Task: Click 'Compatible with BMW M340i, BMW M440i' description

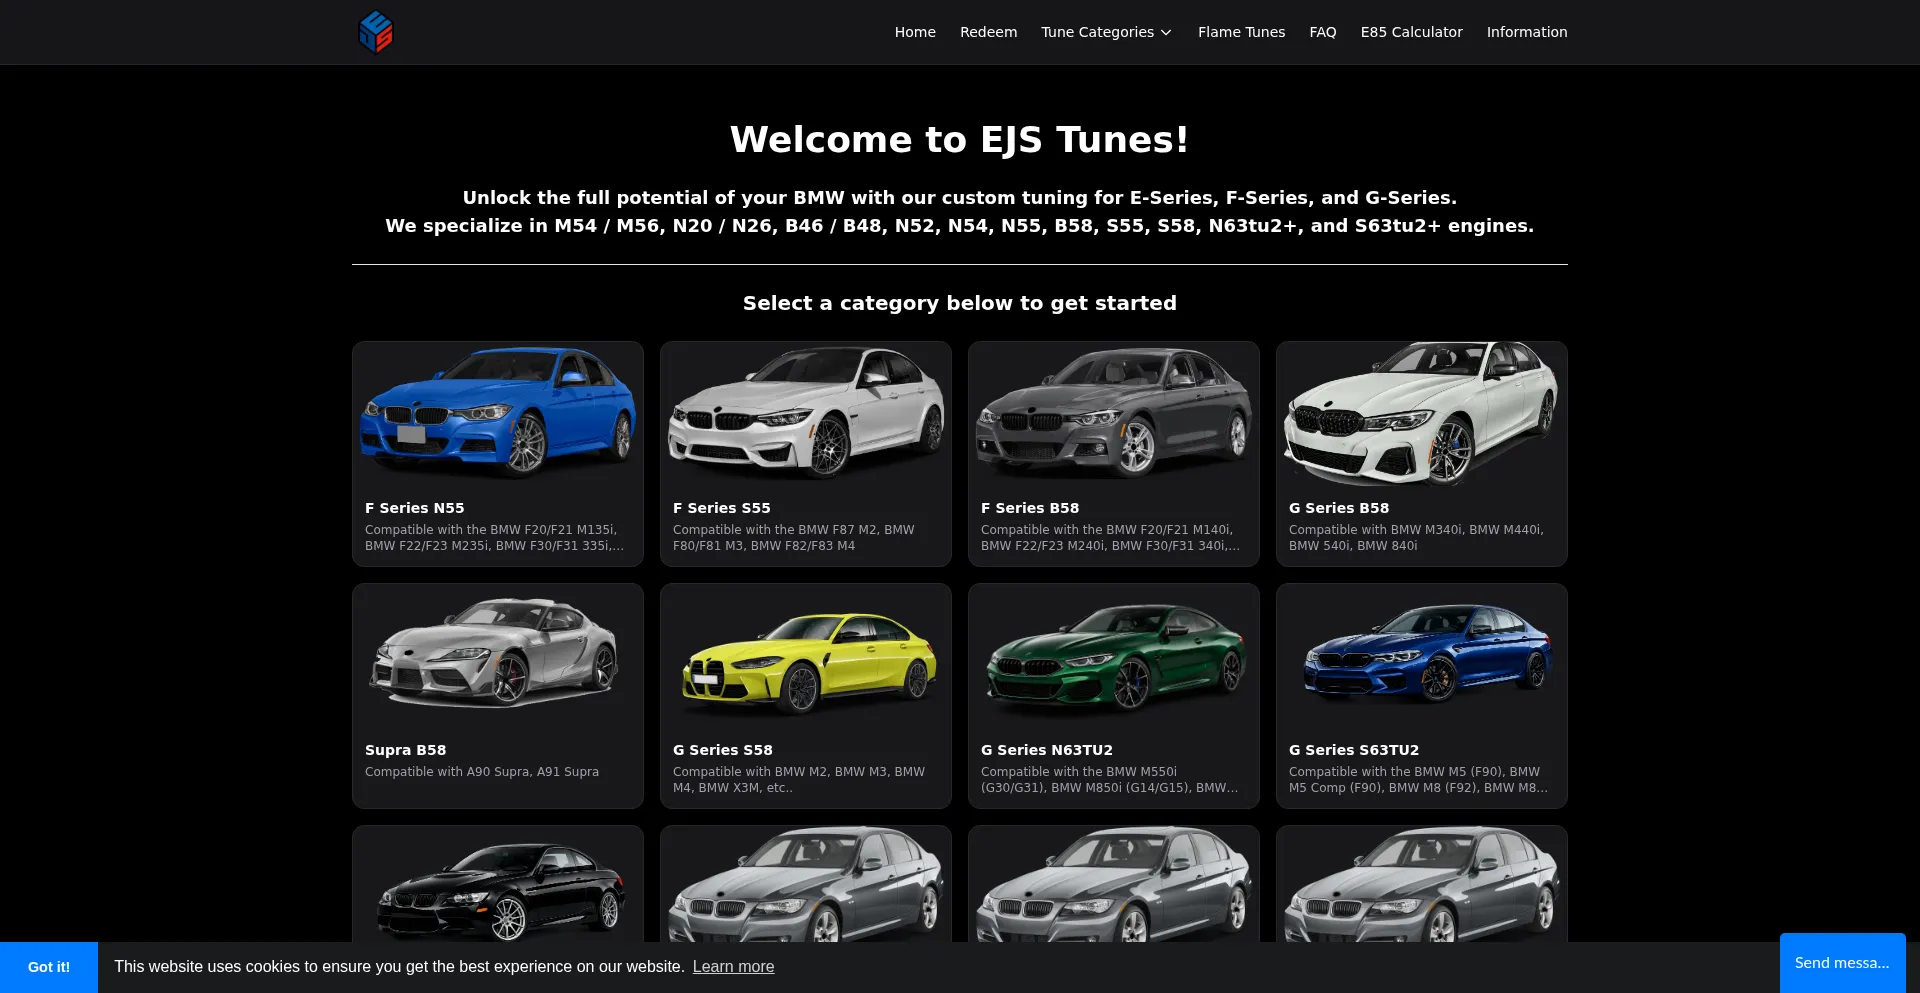Action: coord(1416,538)
